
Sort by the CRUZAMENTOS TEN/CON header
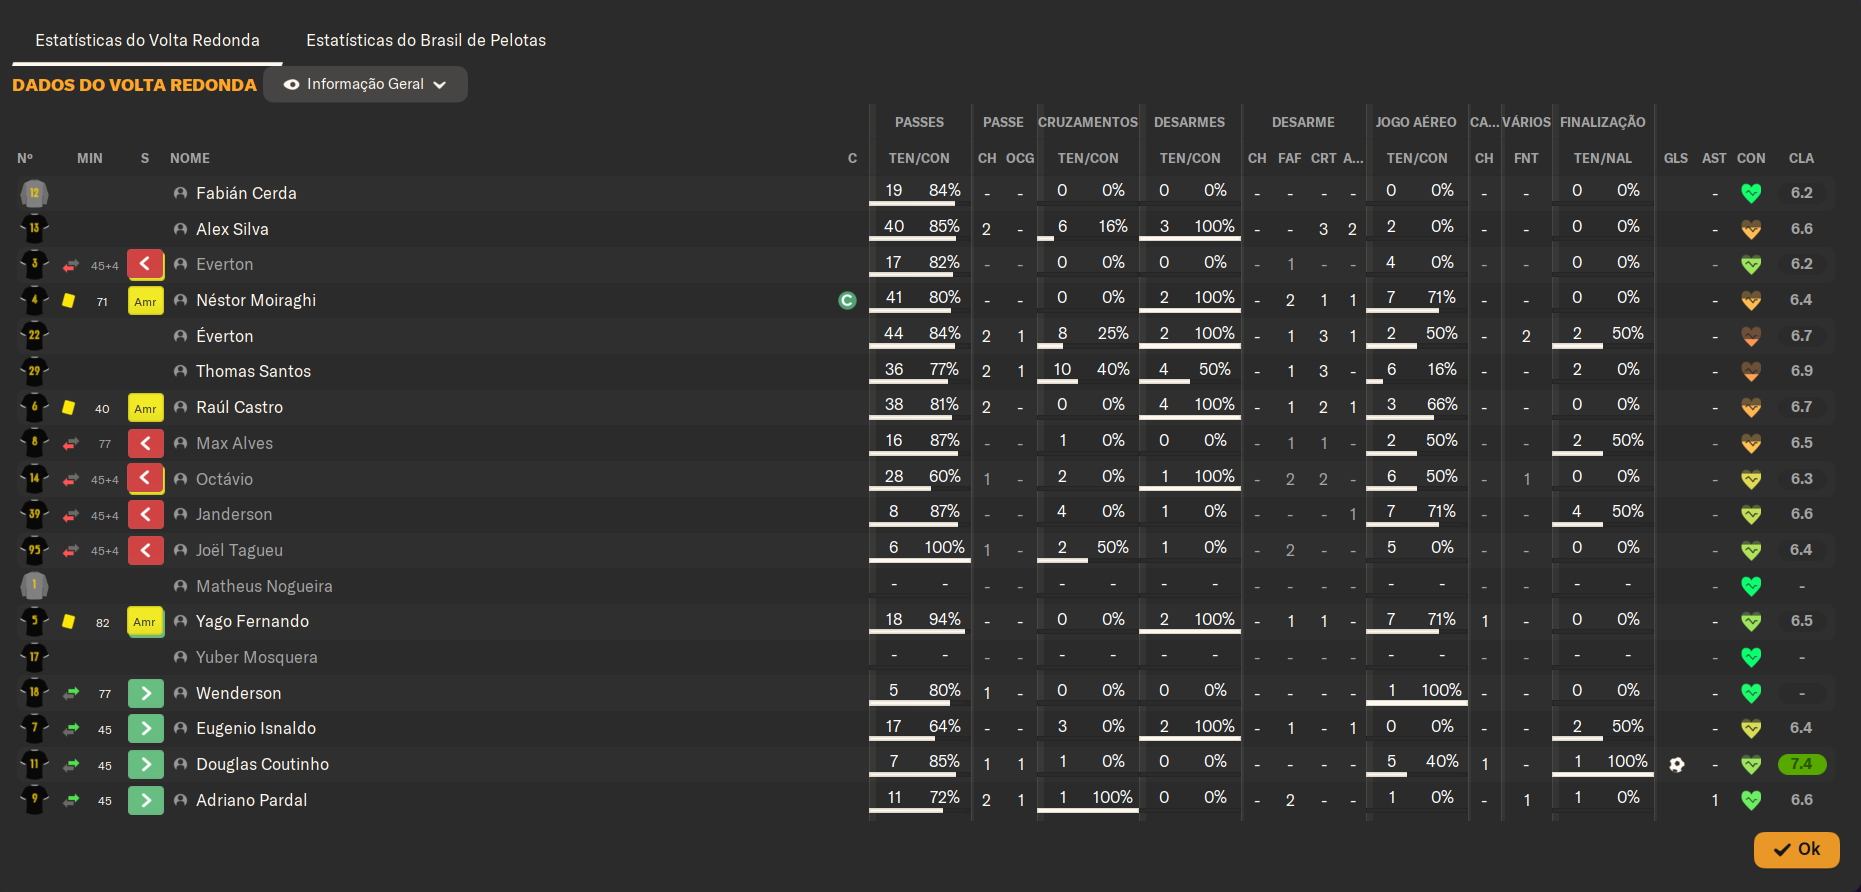(1088, 158)
